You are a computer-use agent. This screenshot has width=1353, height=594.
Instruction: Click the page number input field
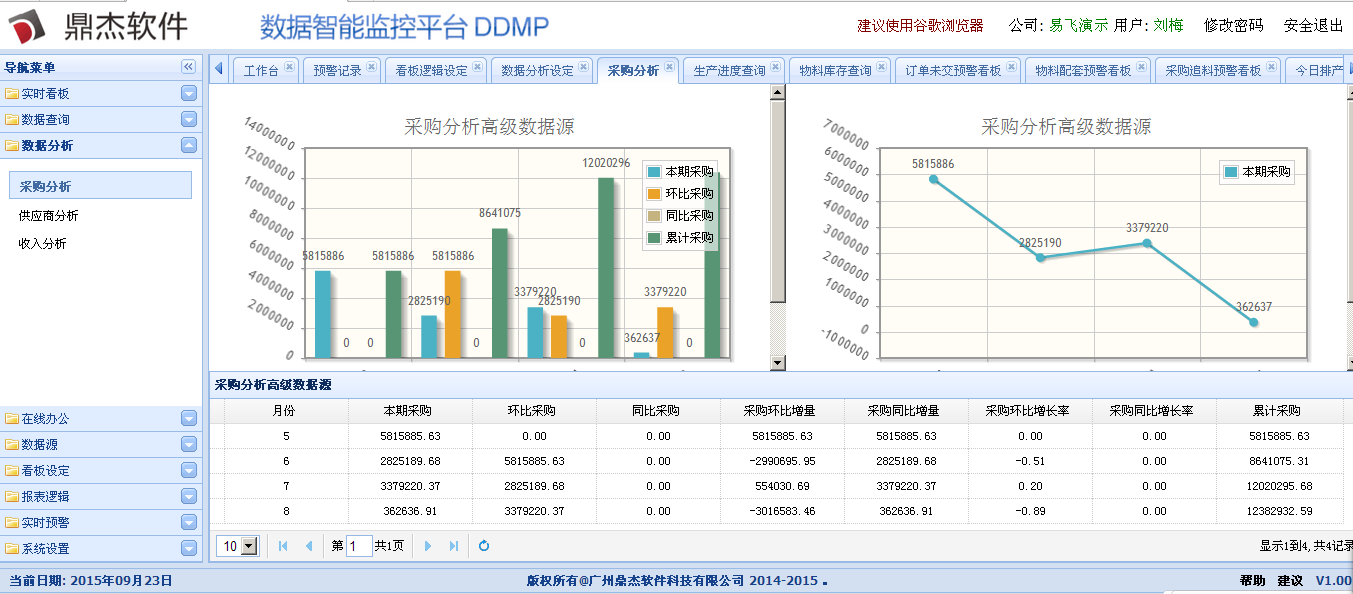(x=359, y=546)
